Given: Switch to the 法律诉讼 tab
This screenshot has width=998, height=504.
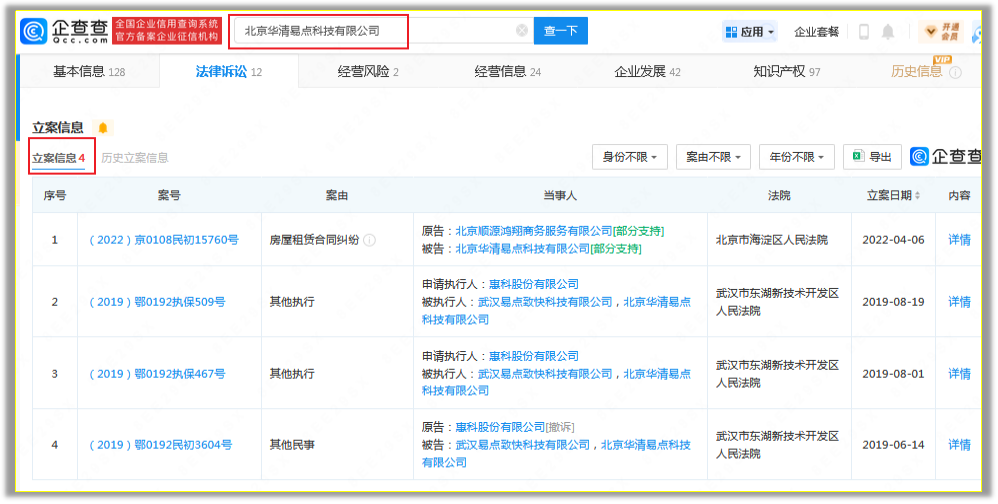Looking at the screenshot, I should [x=228, y=72].
